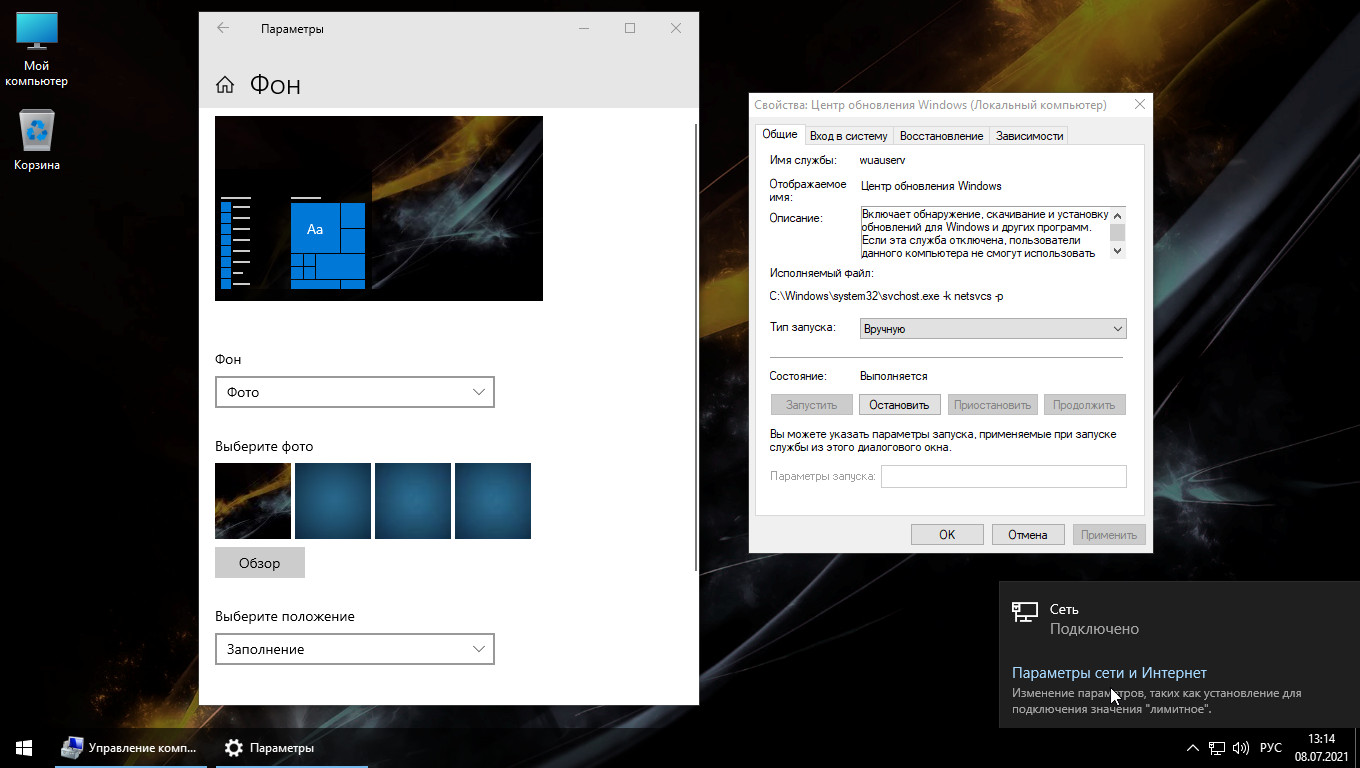This screenshot has width=1360, height=768.
Task: Show hidden tray icons chevron
Action: tap(1193, 747)
